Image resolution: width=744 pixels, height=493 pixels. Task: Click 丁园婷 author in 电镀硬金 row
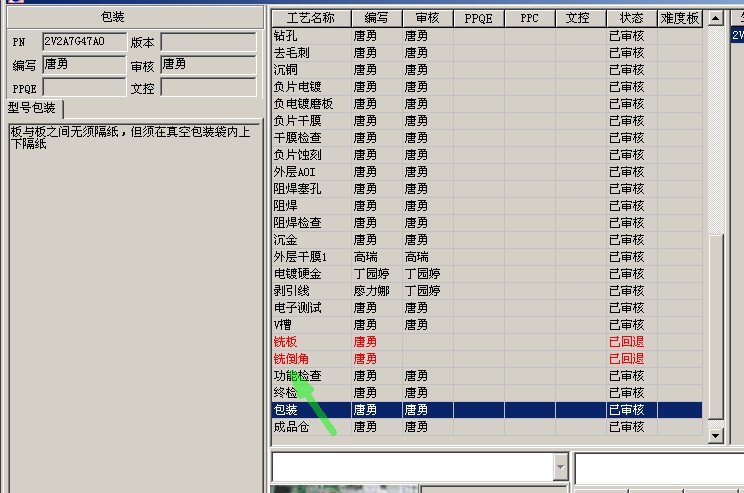(x=372, y=274)
